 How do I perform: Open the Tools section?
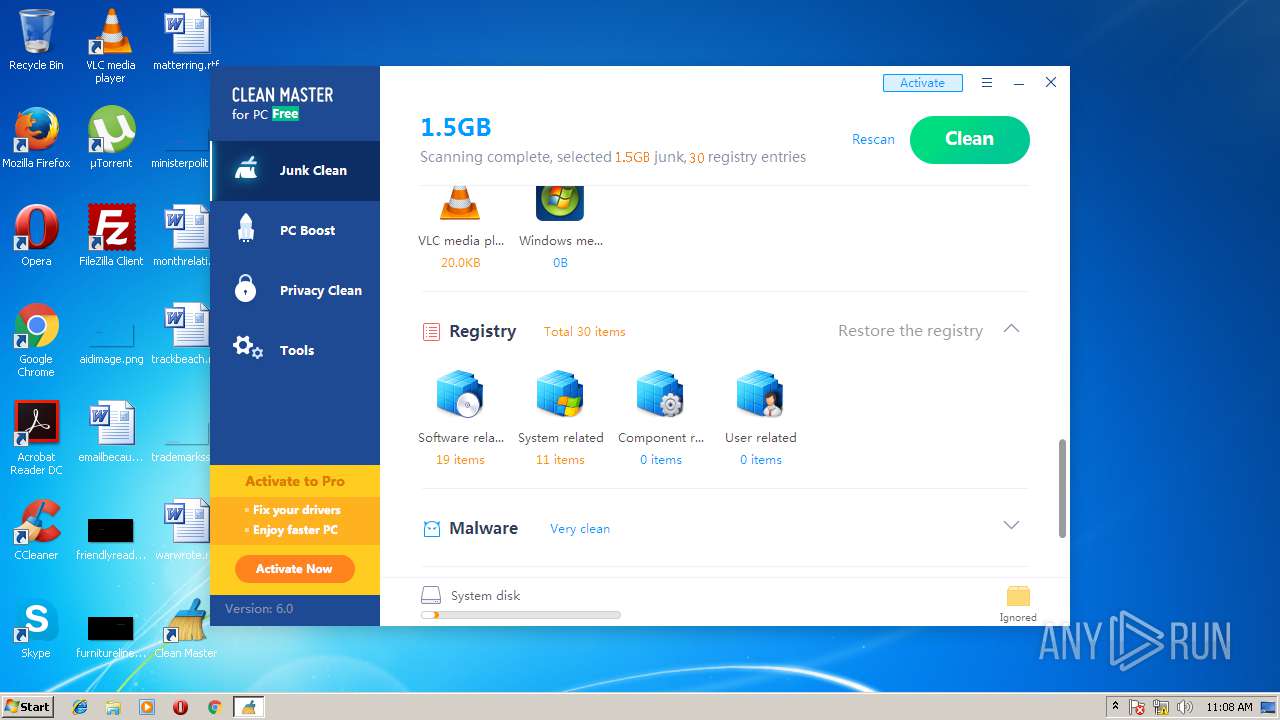295,351
